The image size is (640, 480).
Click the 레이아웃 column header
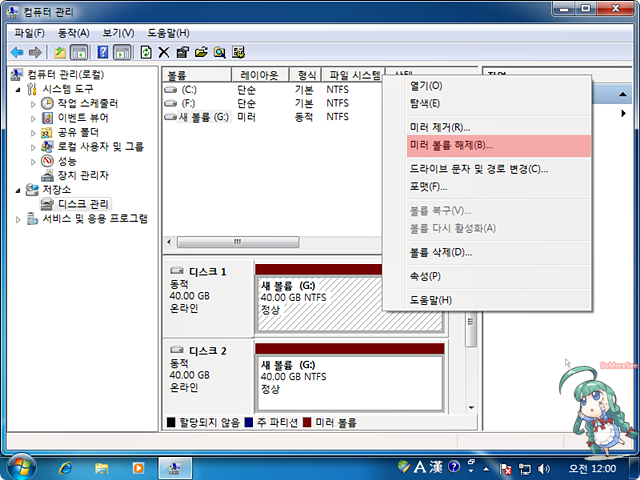(x=259, y=75)
